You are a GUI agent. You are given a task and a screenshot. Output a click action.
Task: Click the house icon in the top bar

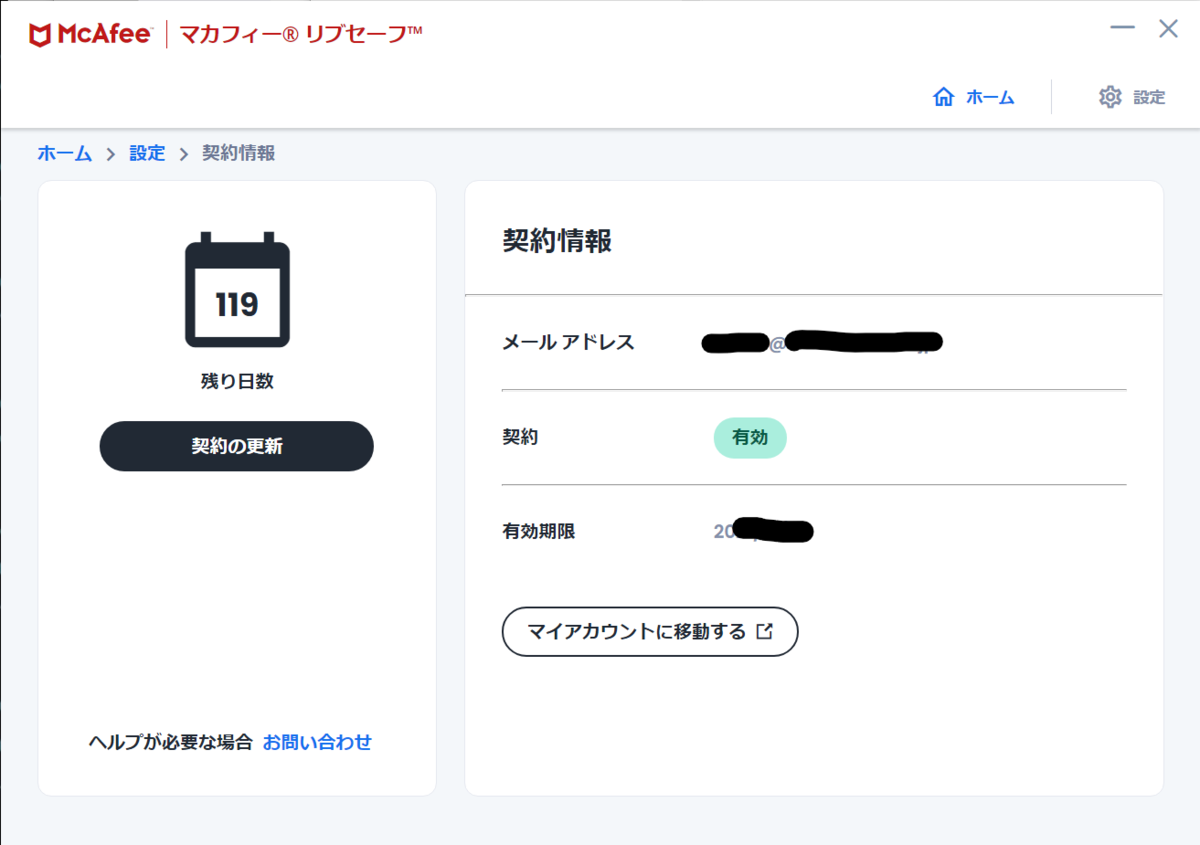point(943,97)
